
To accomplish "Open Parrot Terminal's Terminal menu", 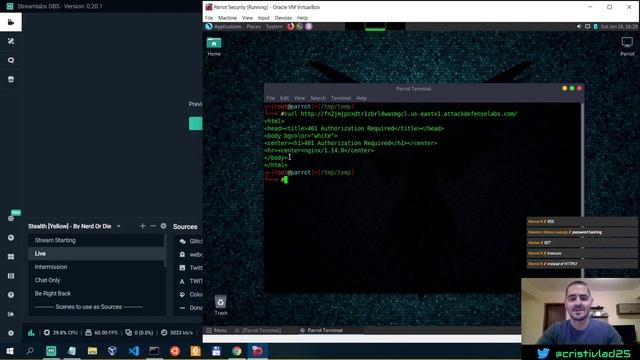I will pos(341,98).
